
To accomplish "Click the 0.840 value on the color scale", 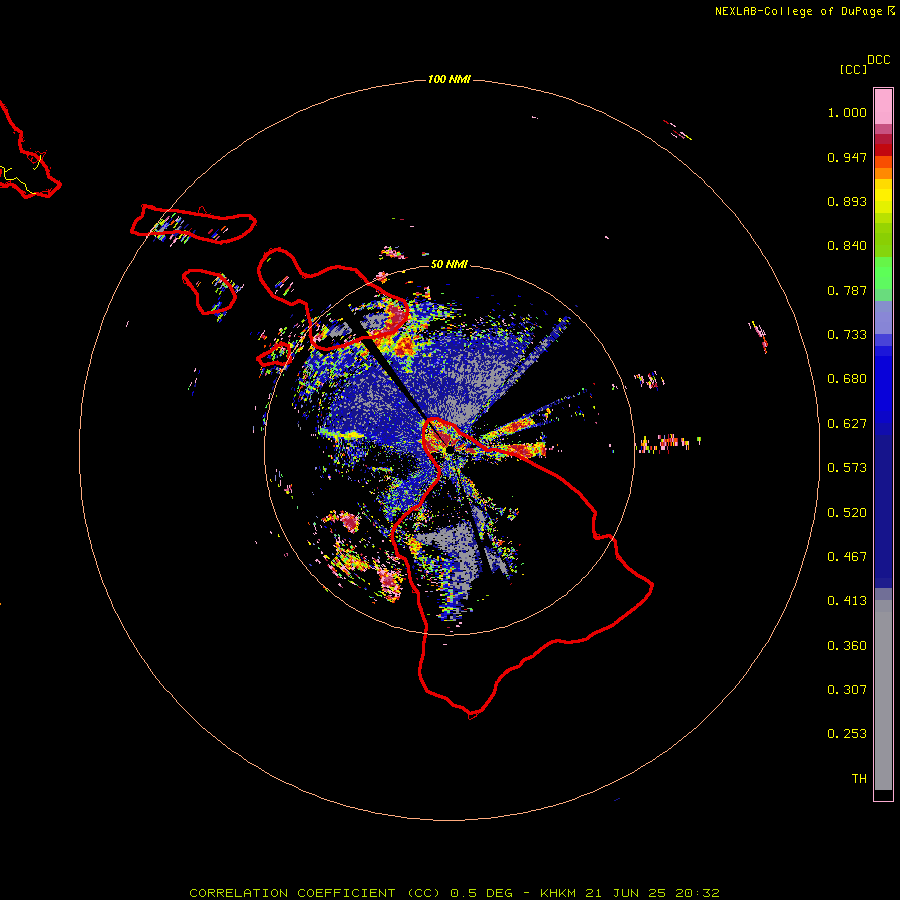I will coord(847,246).
